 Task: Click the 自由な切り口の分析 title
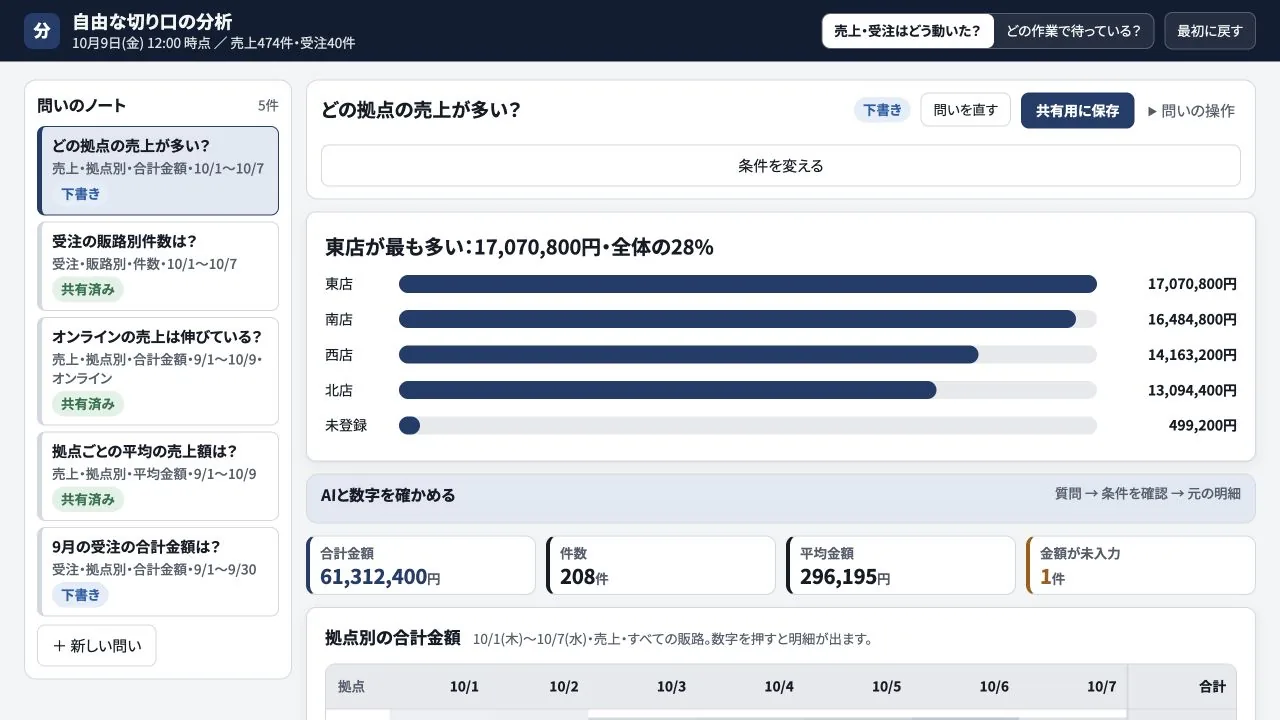tap(153, 22)
